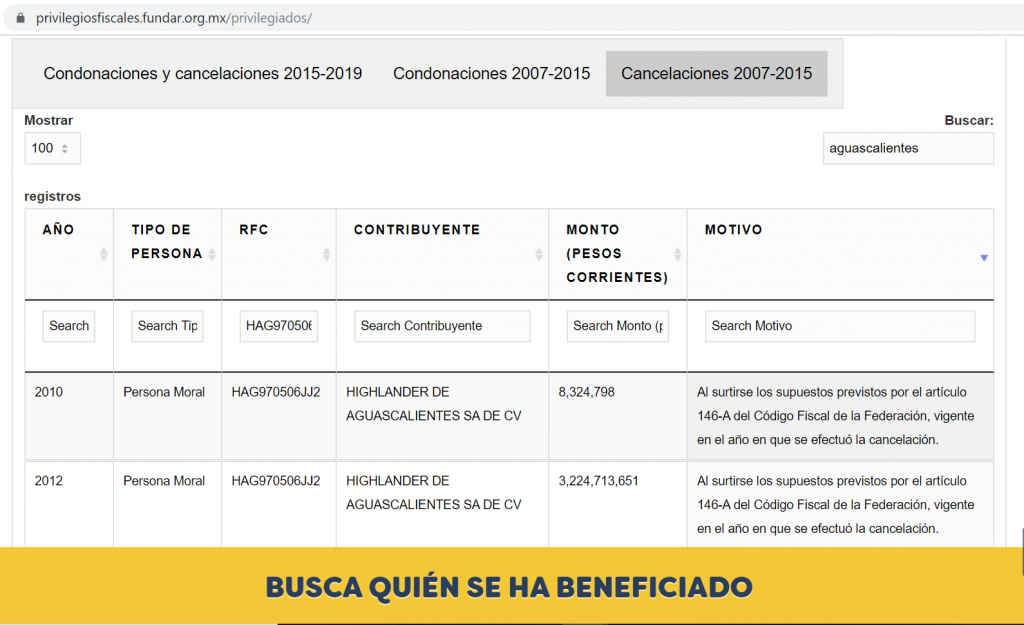This screenshot has height=625, width=1024.
Task: Open the Mostrar 100 records dropdown
Action: (52, 148)
